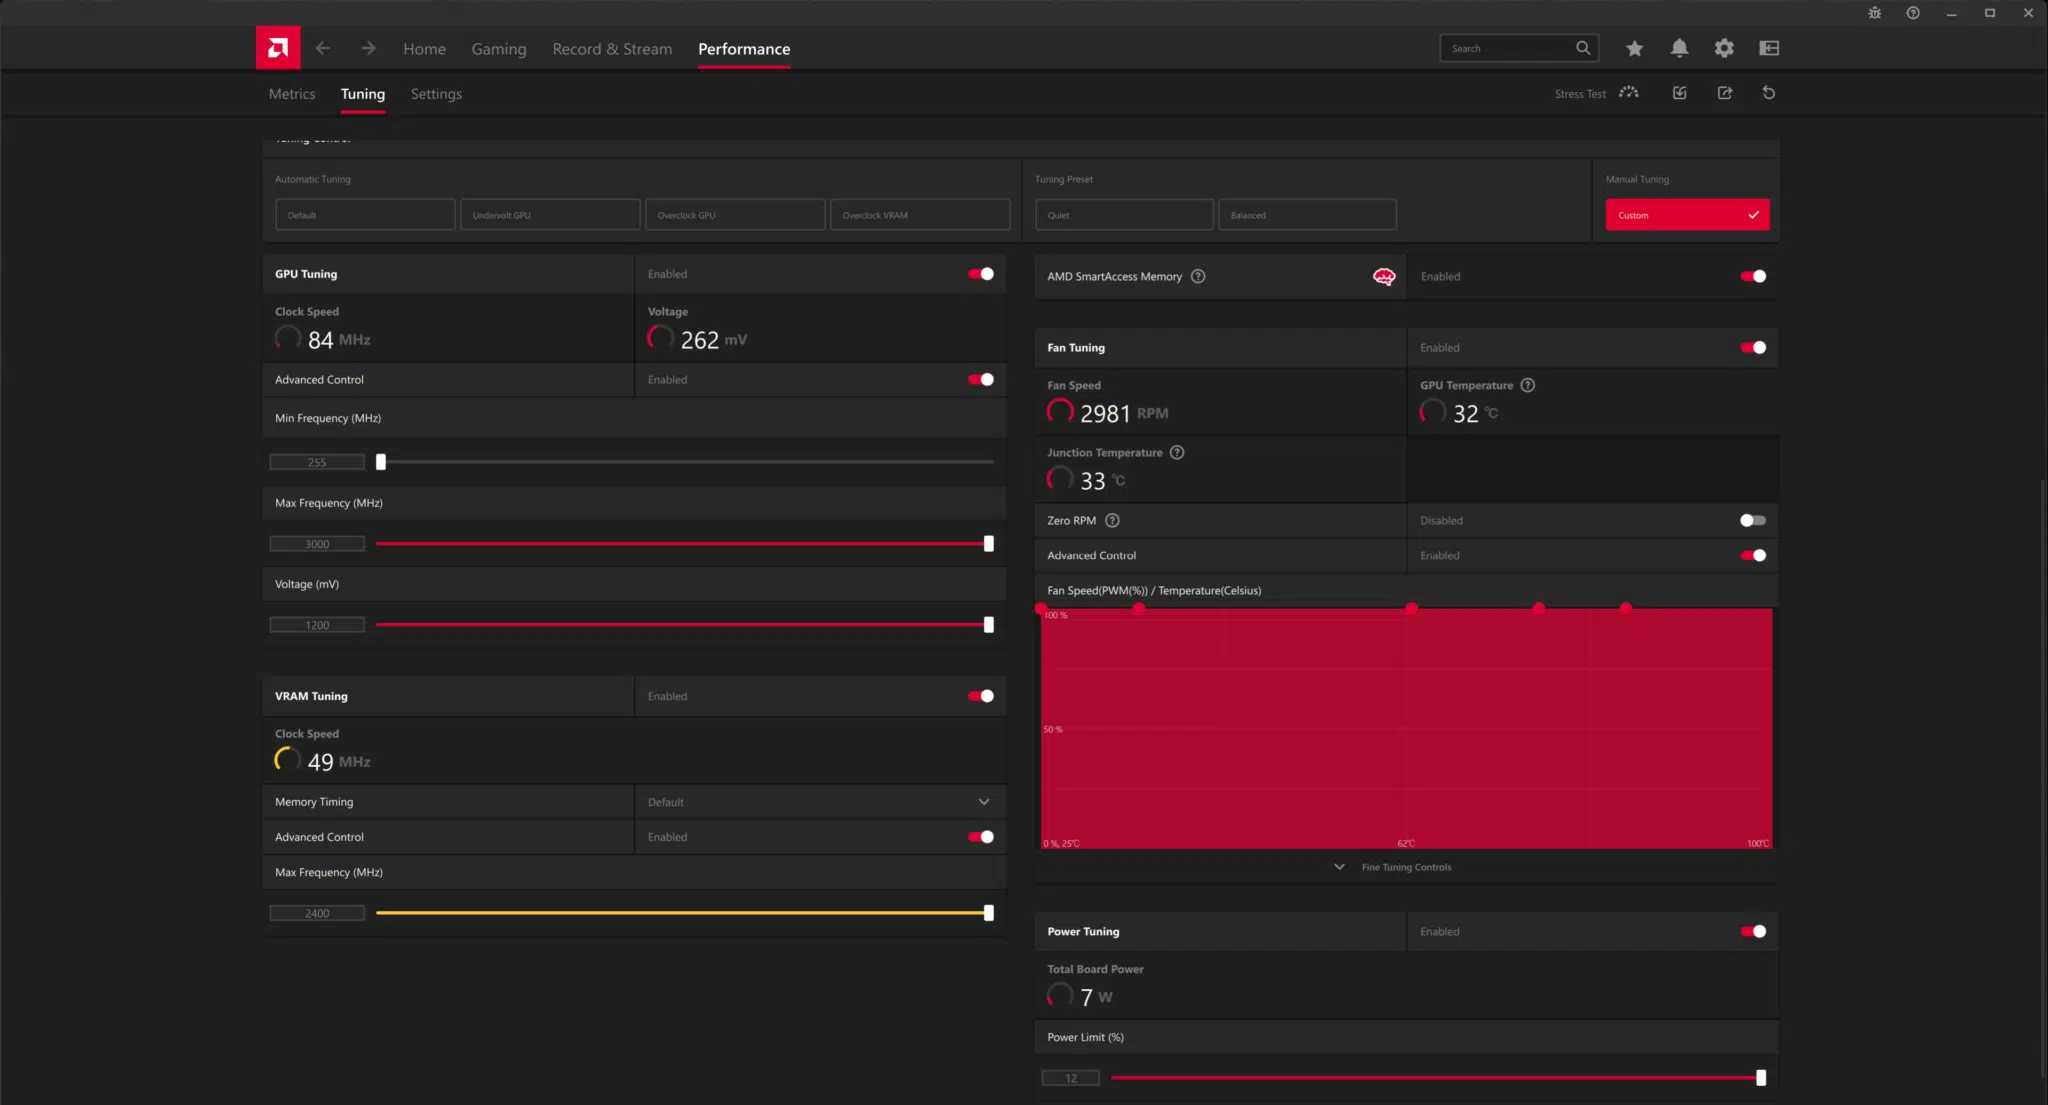Viewport: 2048px width, 1105px height.
Task: Toggle AMD SmartAccess Memory switch
Action: [x=1753, y=276]
